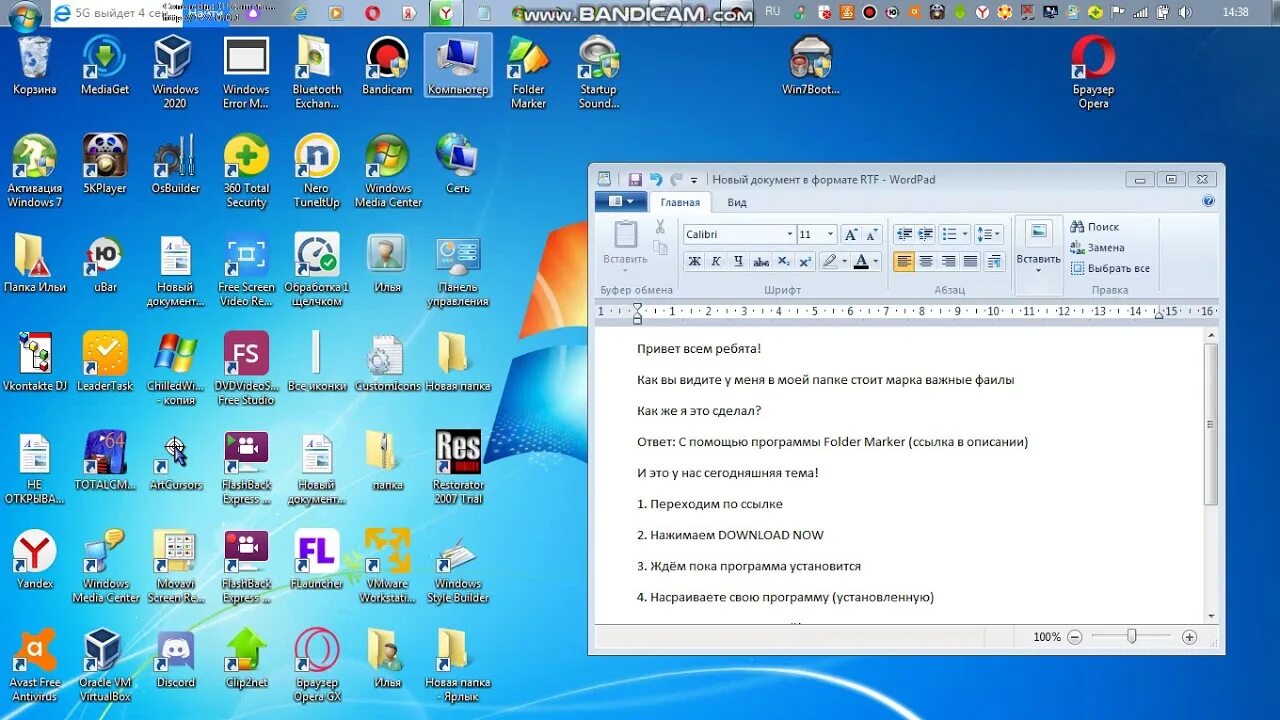1280x720 pixels.
Task: Start a bulleted list
Action: tap(950, 234)
